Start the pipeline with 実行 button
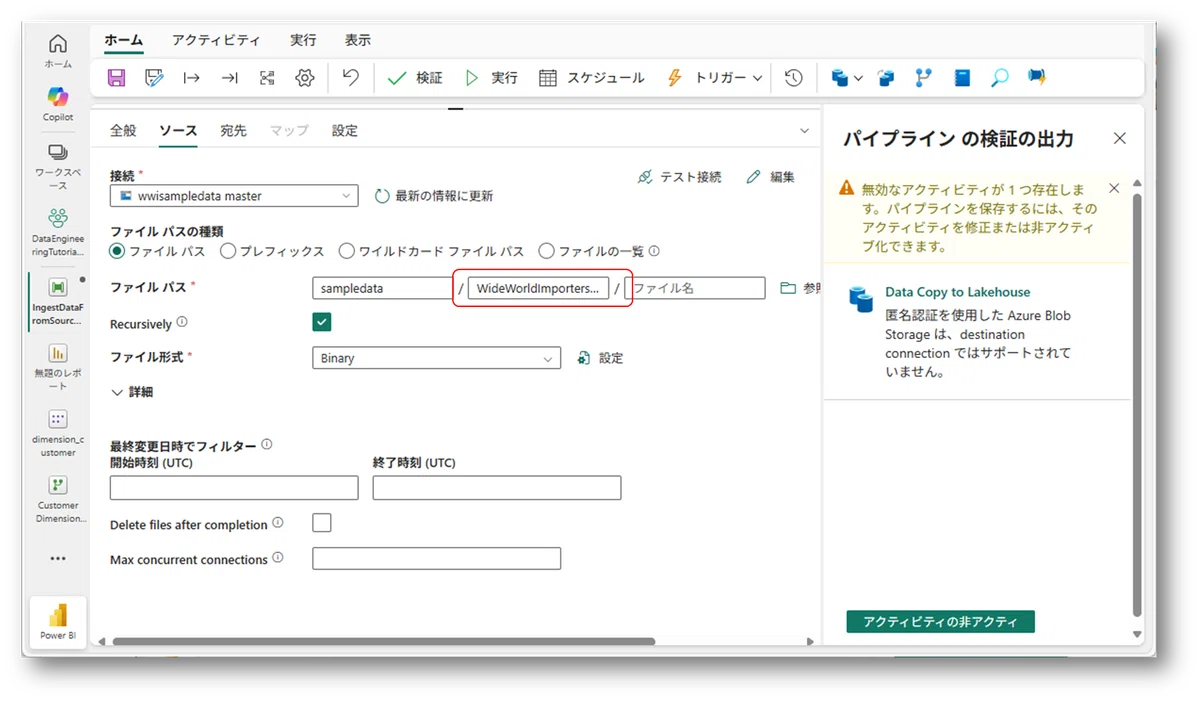This screenshot has height=701, width=1200. click(492, 78)
